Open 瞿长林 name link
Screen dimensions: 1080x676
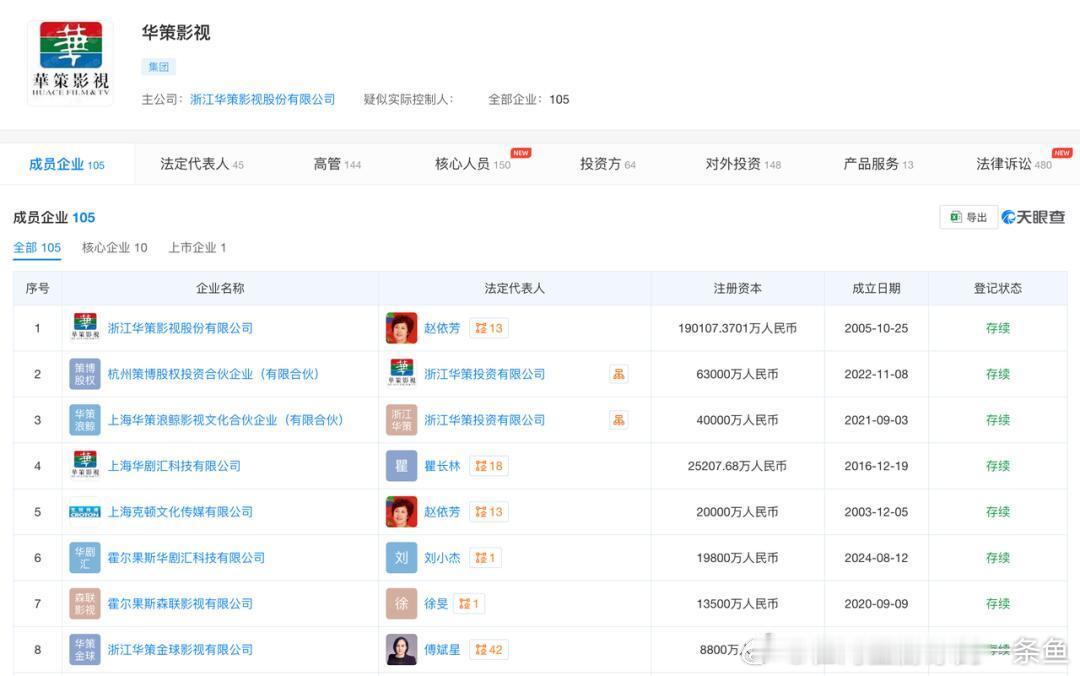coord(442,466)
